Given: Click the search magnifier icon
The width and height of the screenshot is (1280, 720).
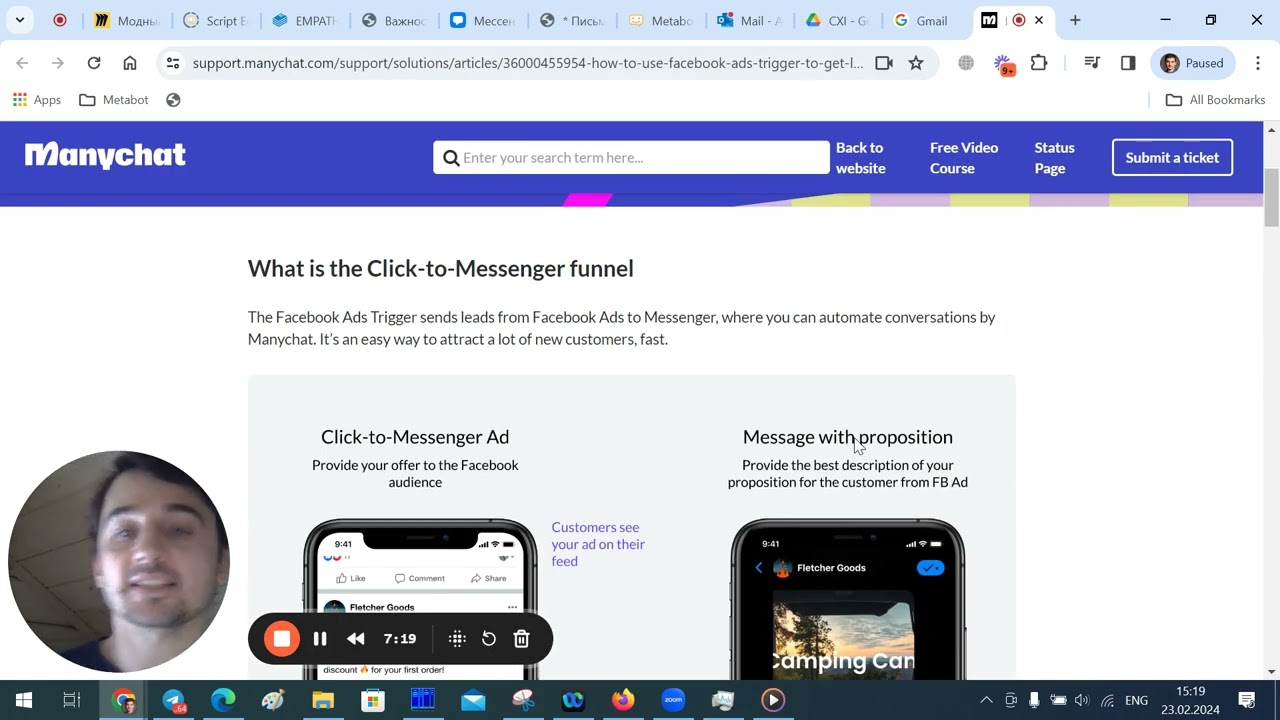Looking at the screenshot, I should click(451, 158).
